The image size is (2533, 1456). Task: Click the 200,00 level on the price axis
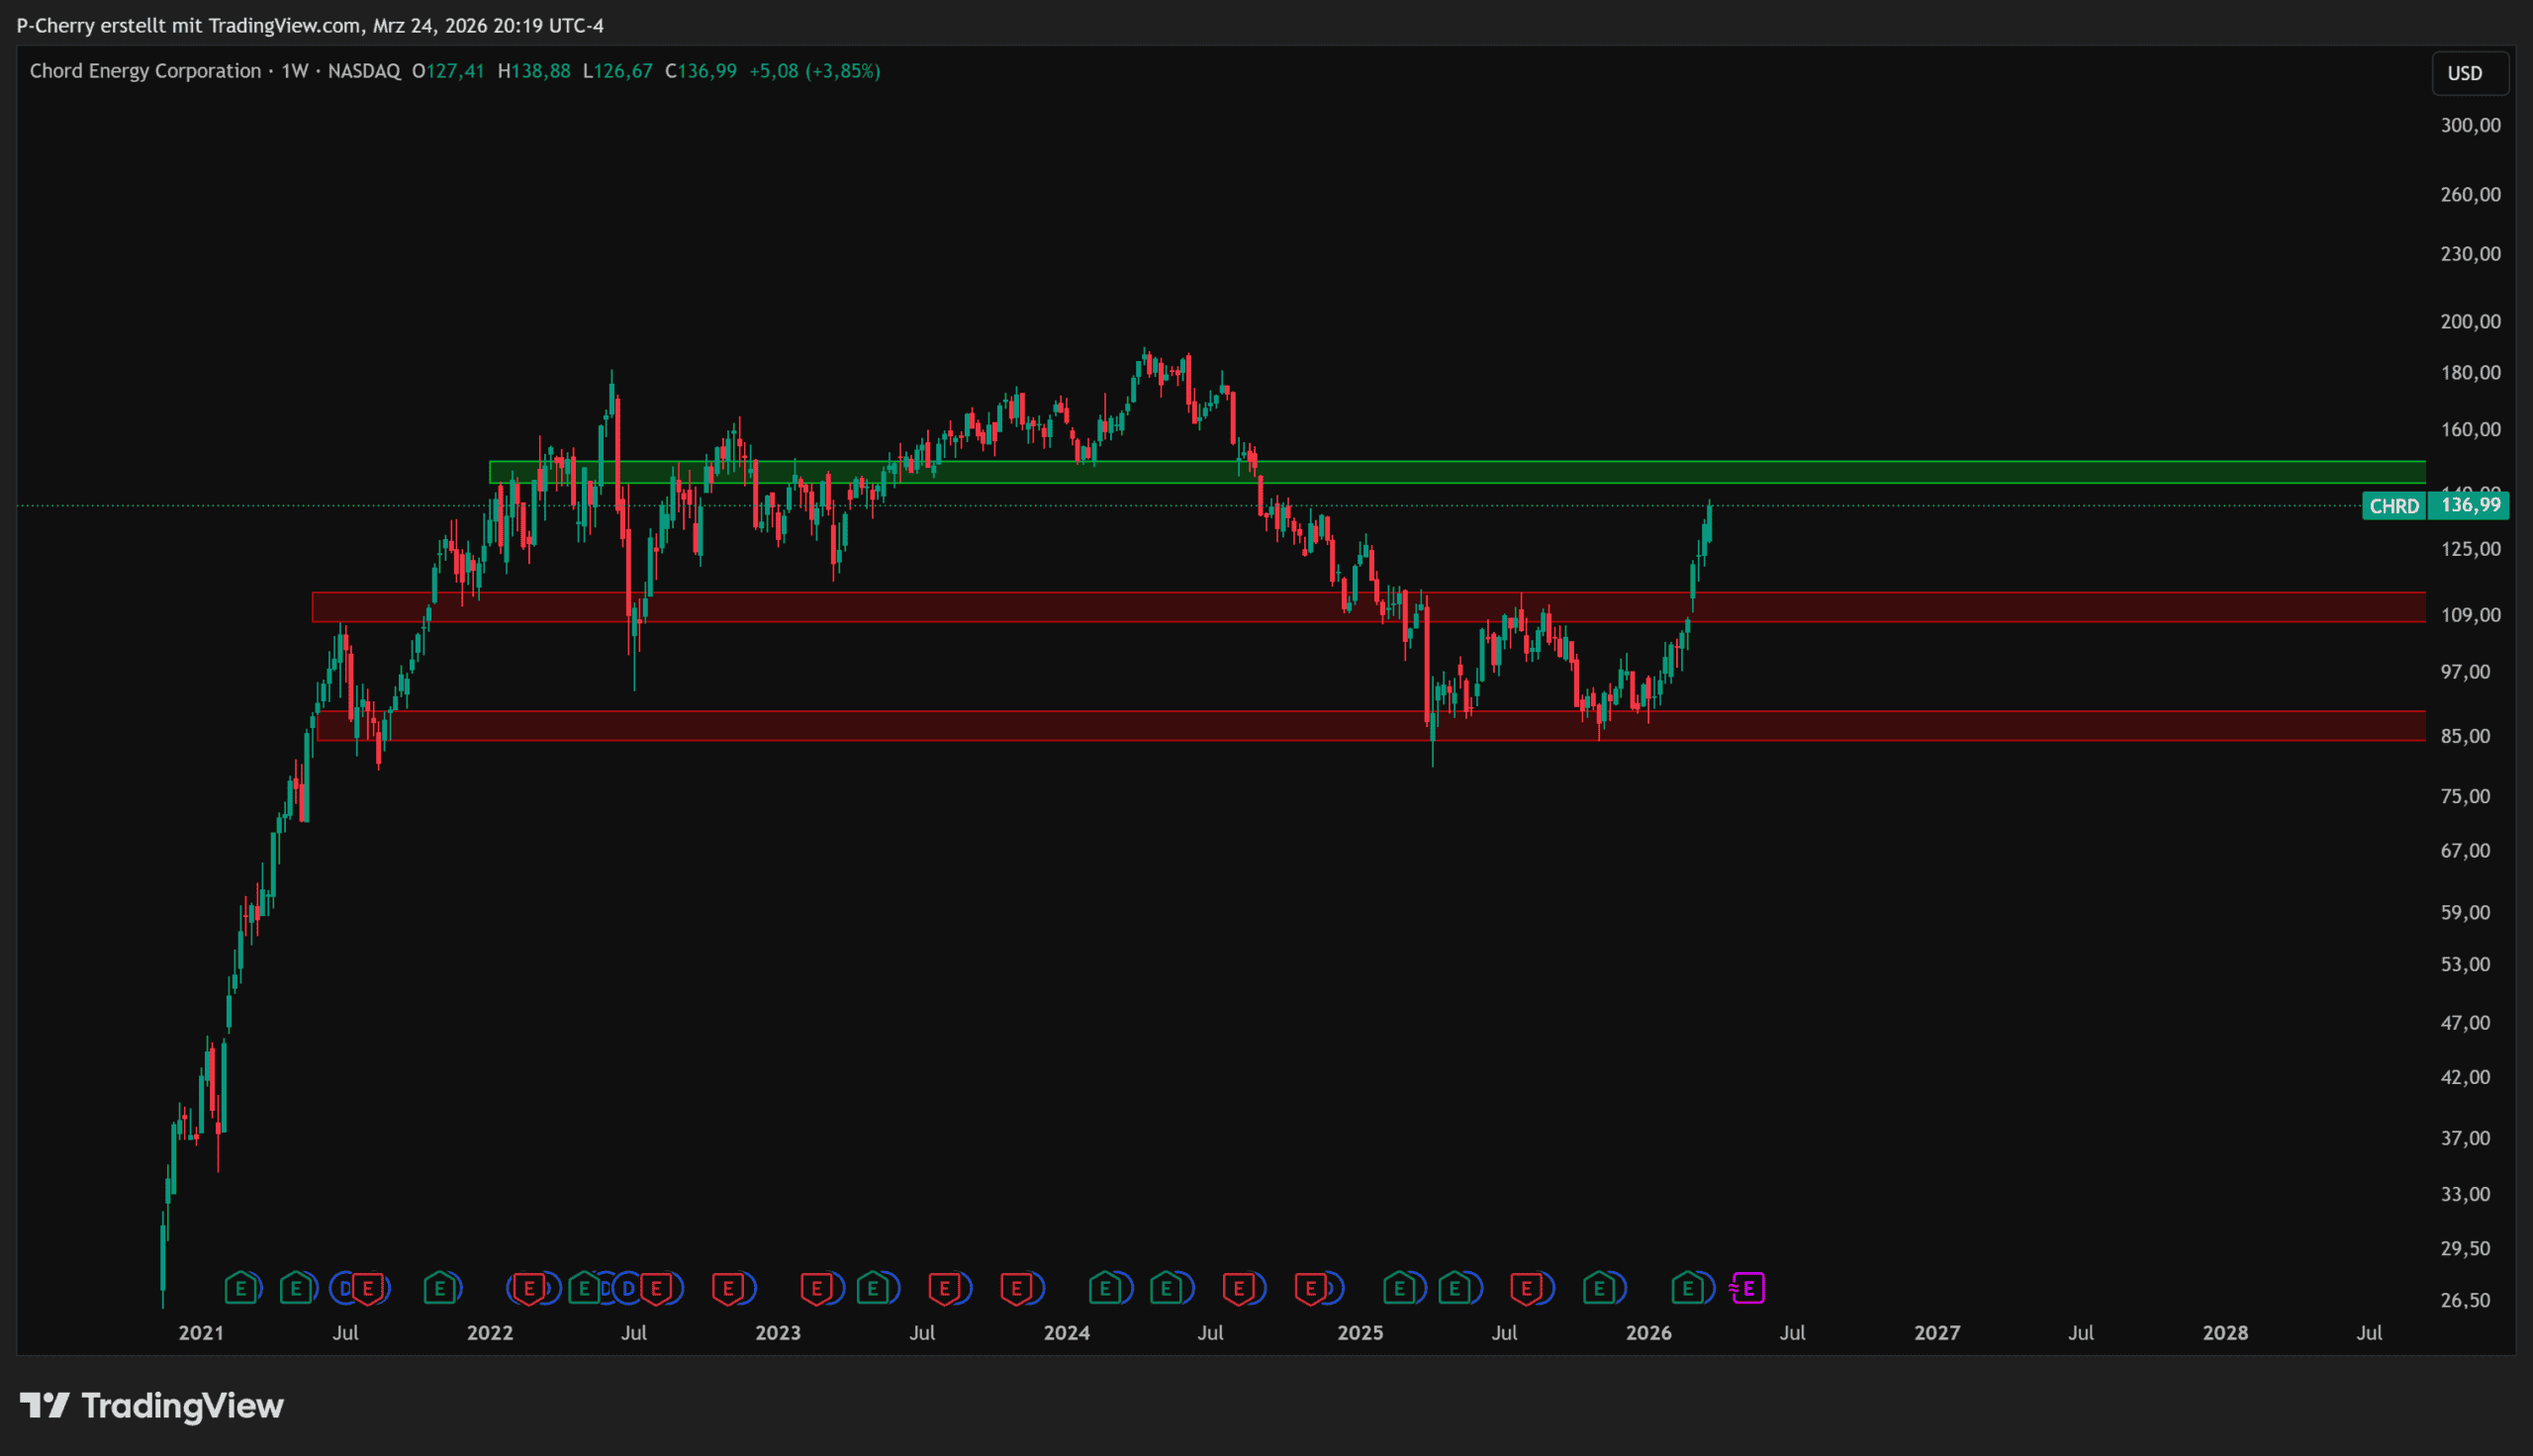(2470, 322)
